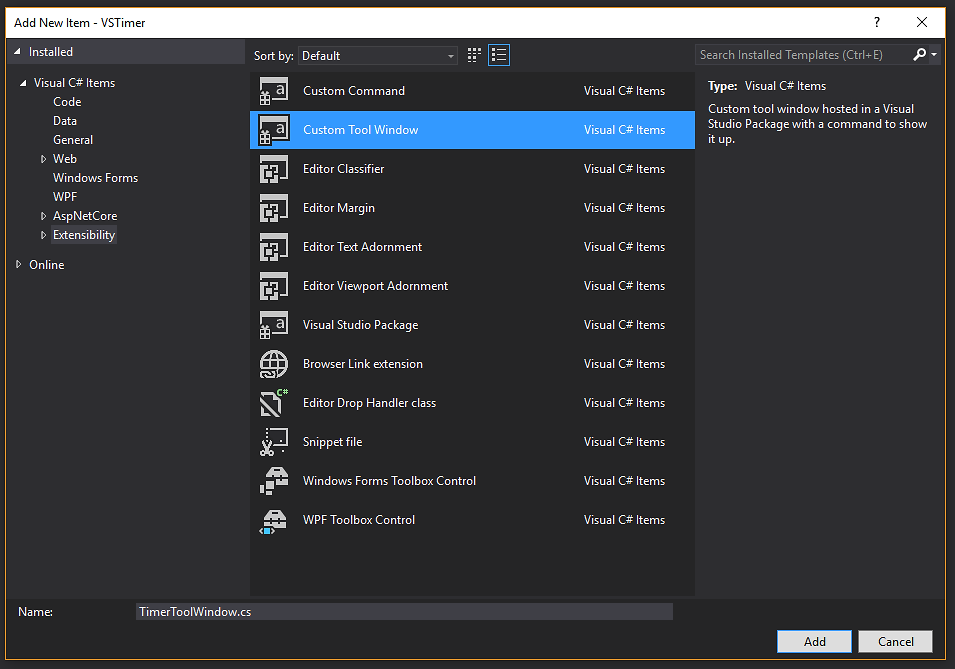
Task: Expand the Web tree node arrow
Action: click(43, 159)
